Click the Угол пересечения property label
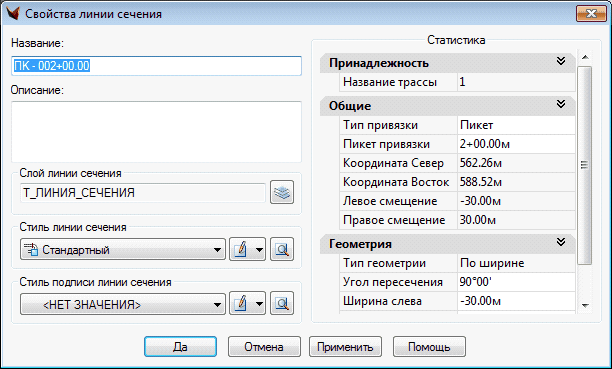Image resolution: width=612 pixels, height=369 pixels. (x=393, y=282)
